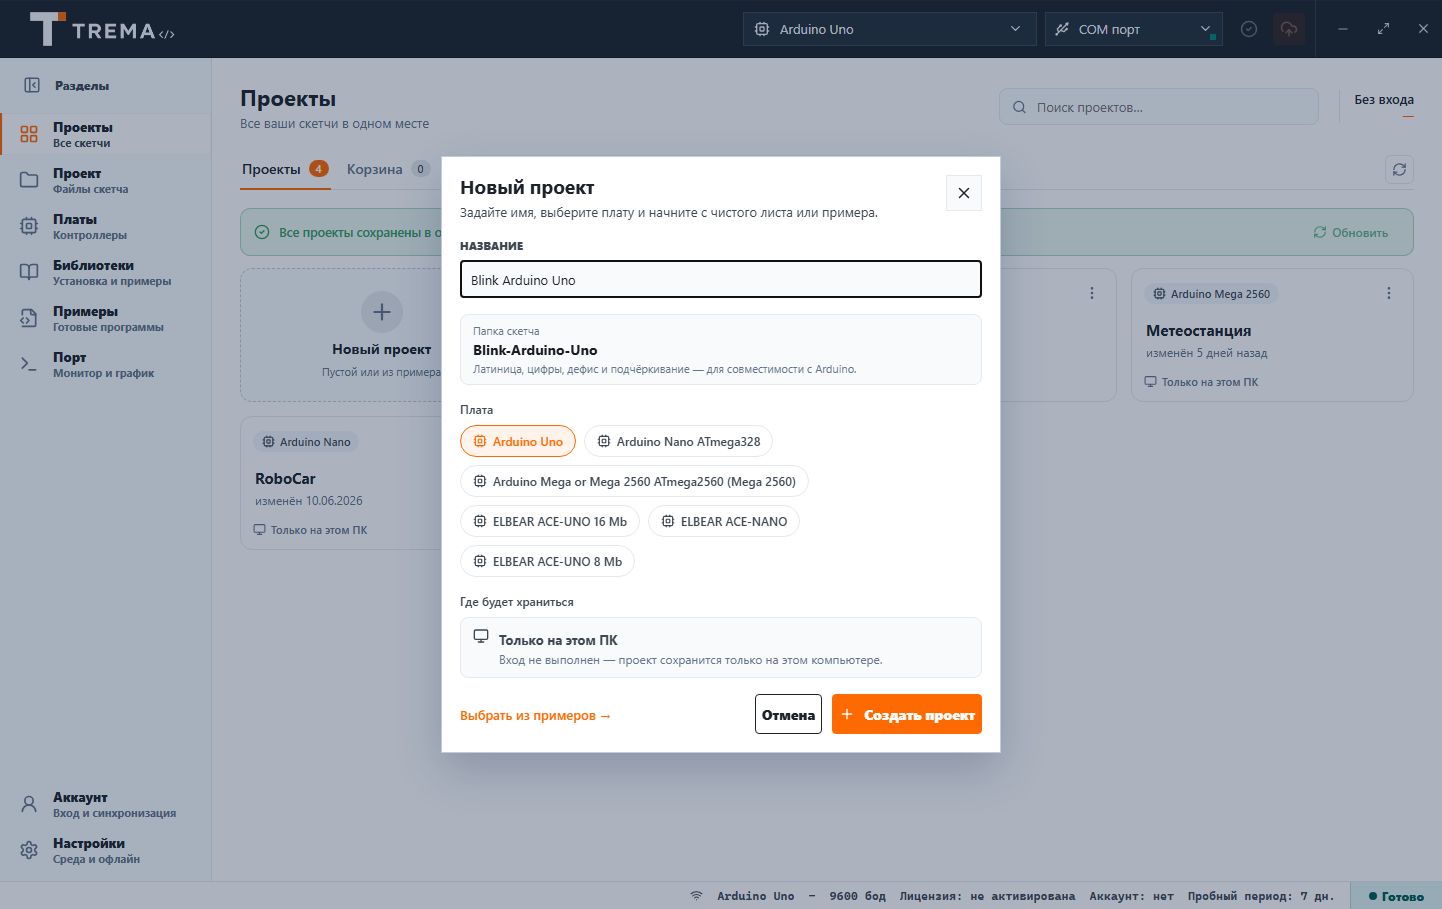1442x909 pixels.
Task: Click Создать проект button
Action: pyautogui.click(x=907, y=714)
